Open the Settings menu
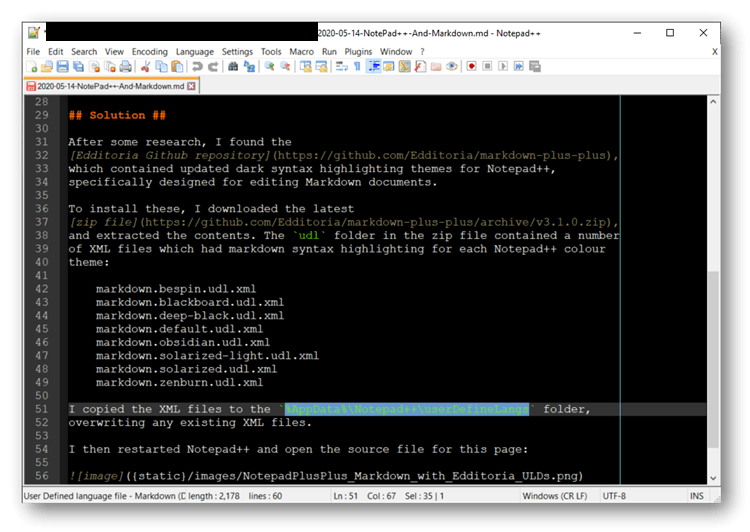This screenshot has height=532, width=750. point(237,52)
